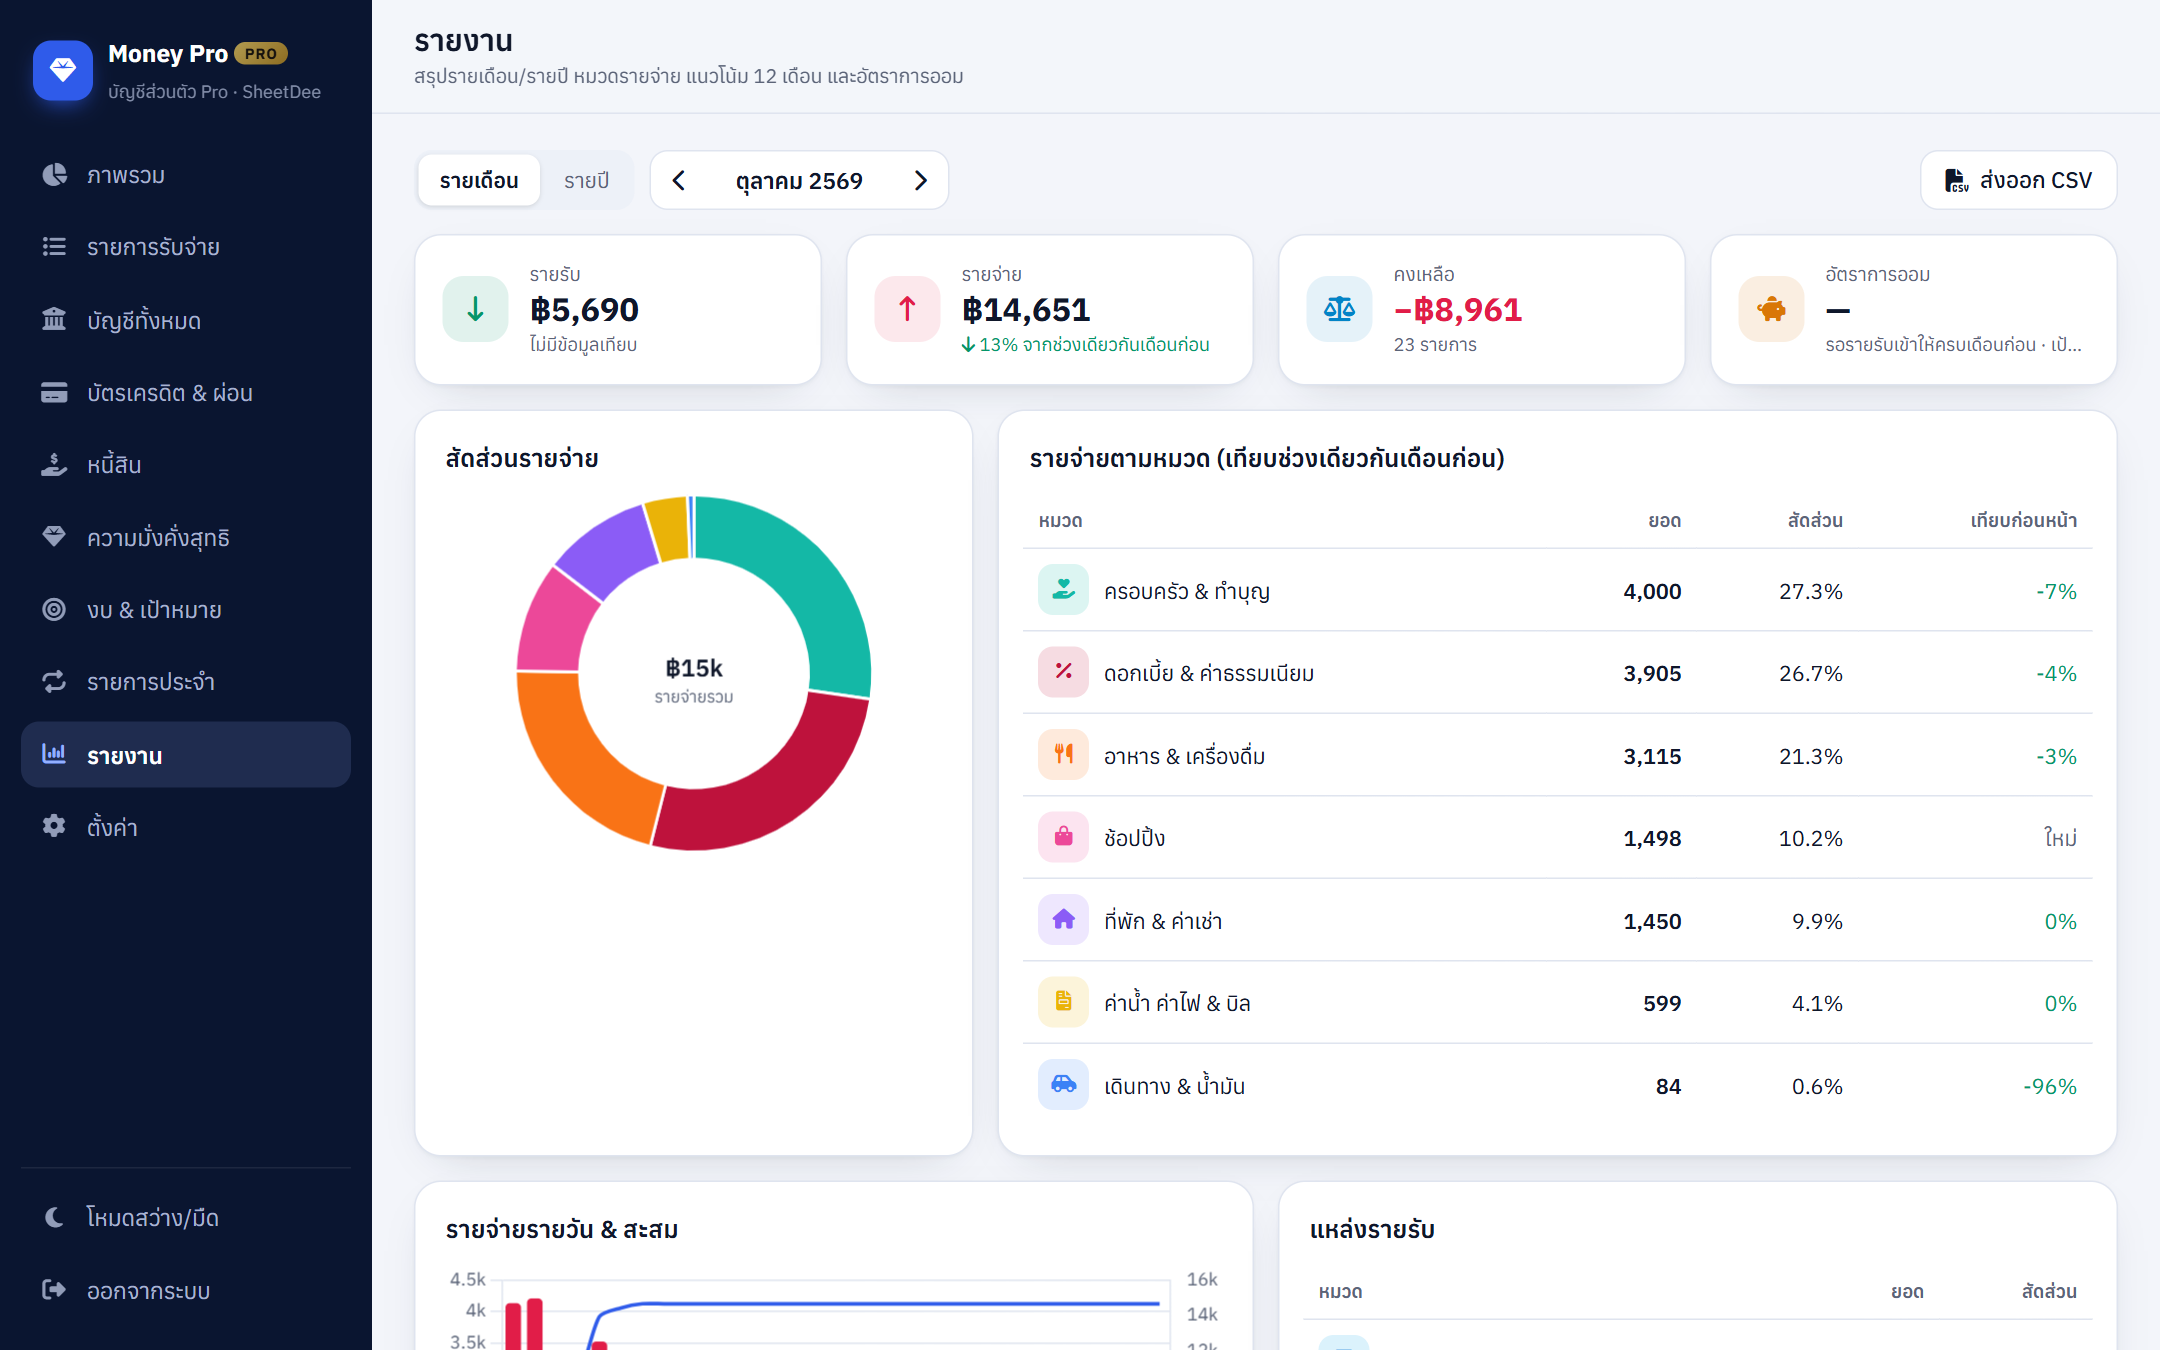Click the ตุลาคม 2569 month label
This screenshot has height=1350, width=2160.
(x=799, y=181)
